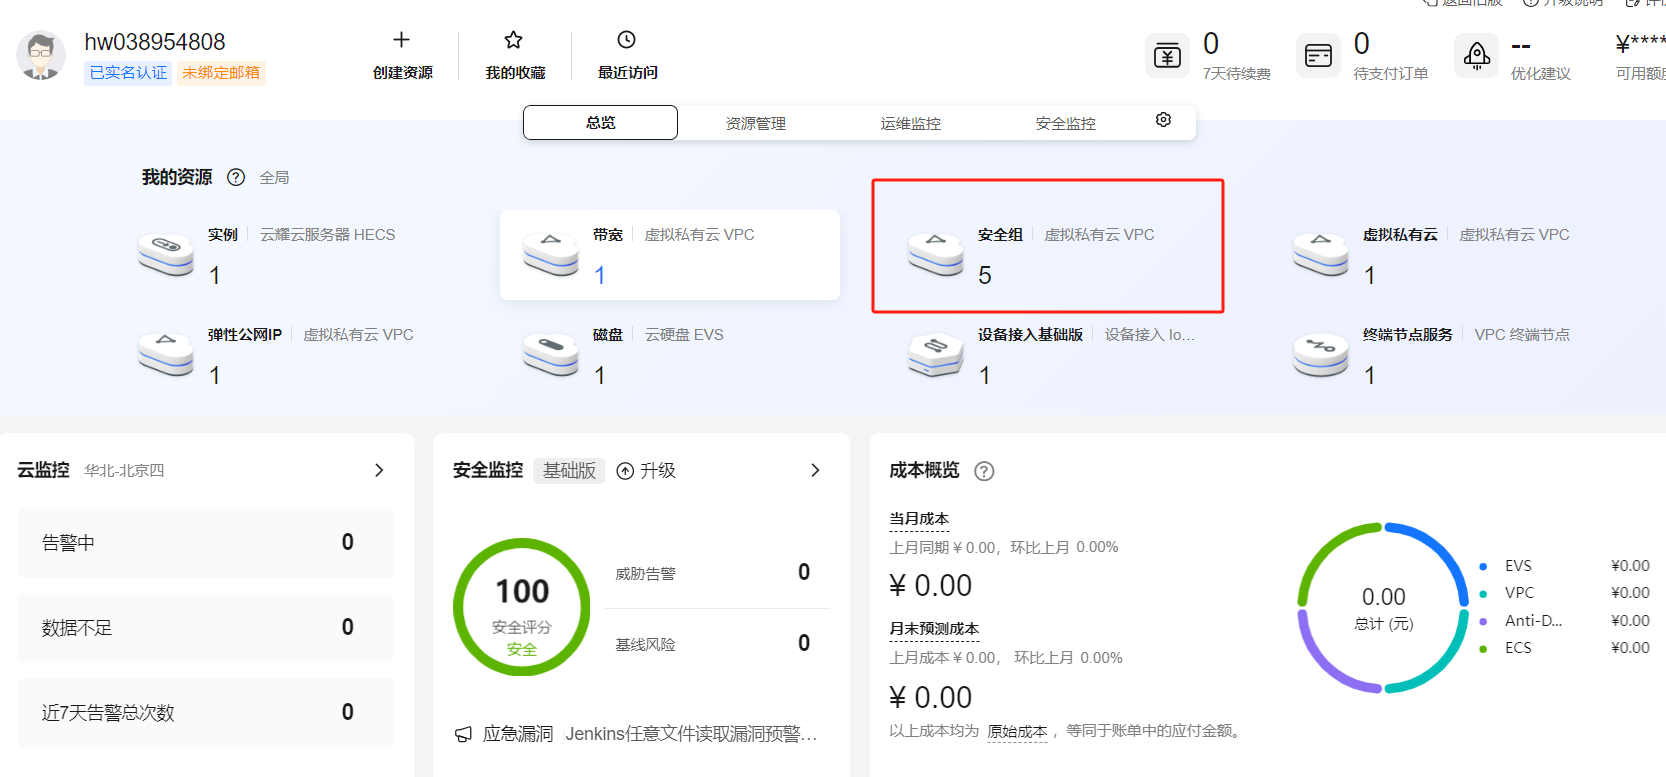The height and width of the screenshot is (777, 1666).
Task: Click the user avatar image
Action: tap(41, 55)
